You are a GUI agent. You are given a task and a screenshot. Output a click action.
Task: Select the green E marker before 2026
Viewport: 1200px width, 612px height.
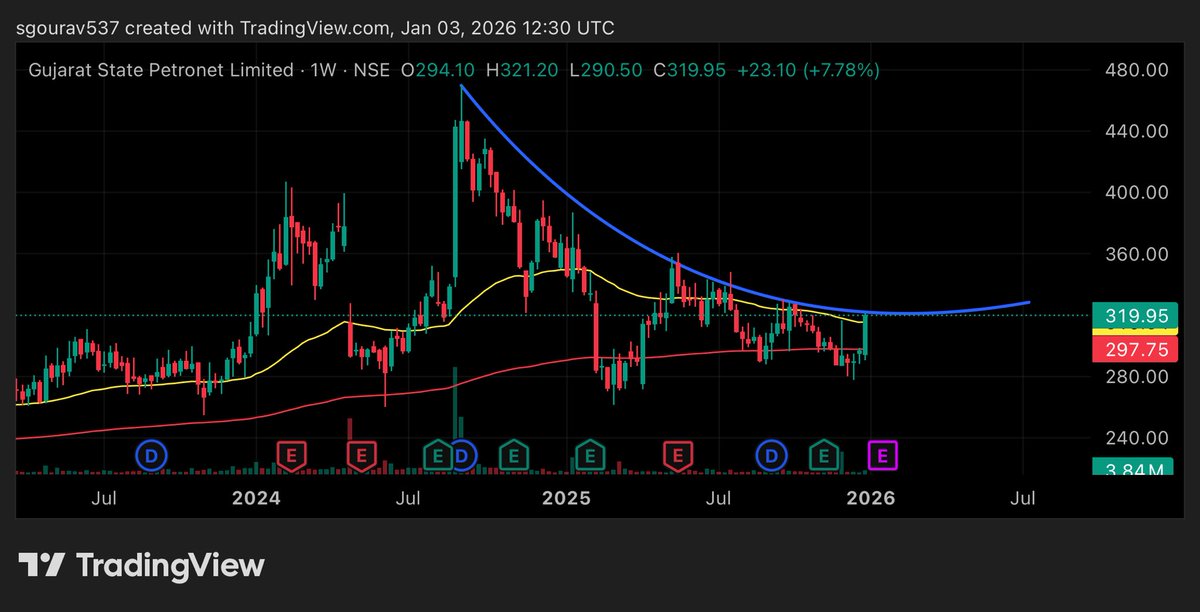click(824, 456)
